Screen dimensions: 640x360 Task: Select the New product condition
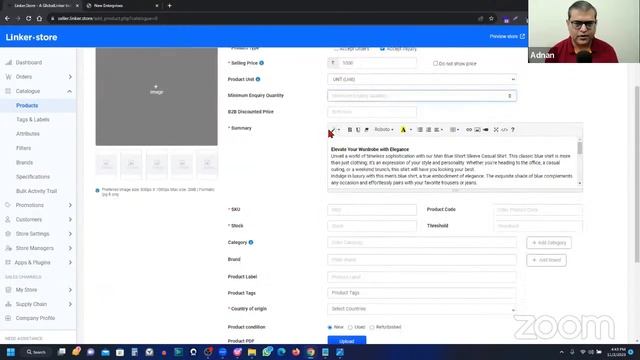(330, 327)
